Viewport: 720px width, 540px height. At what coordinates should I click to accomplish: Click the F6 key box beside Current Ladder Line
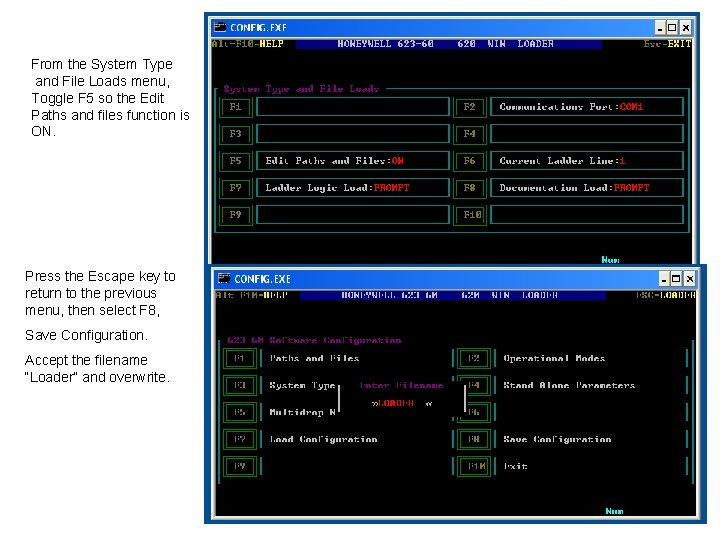tap(469, 161)
